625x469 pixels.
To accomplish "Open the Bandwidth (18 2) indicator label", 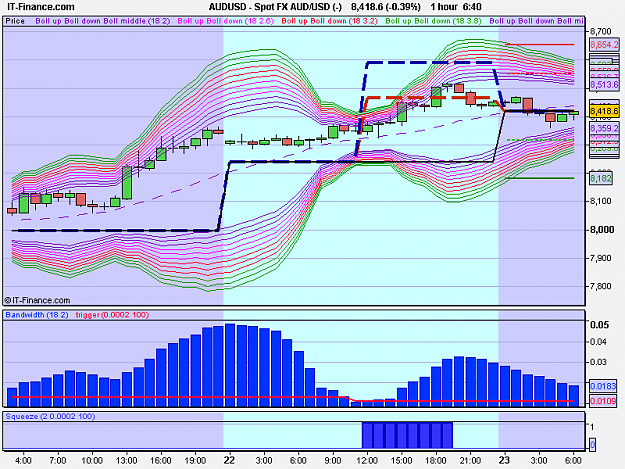I will [37, 315].
